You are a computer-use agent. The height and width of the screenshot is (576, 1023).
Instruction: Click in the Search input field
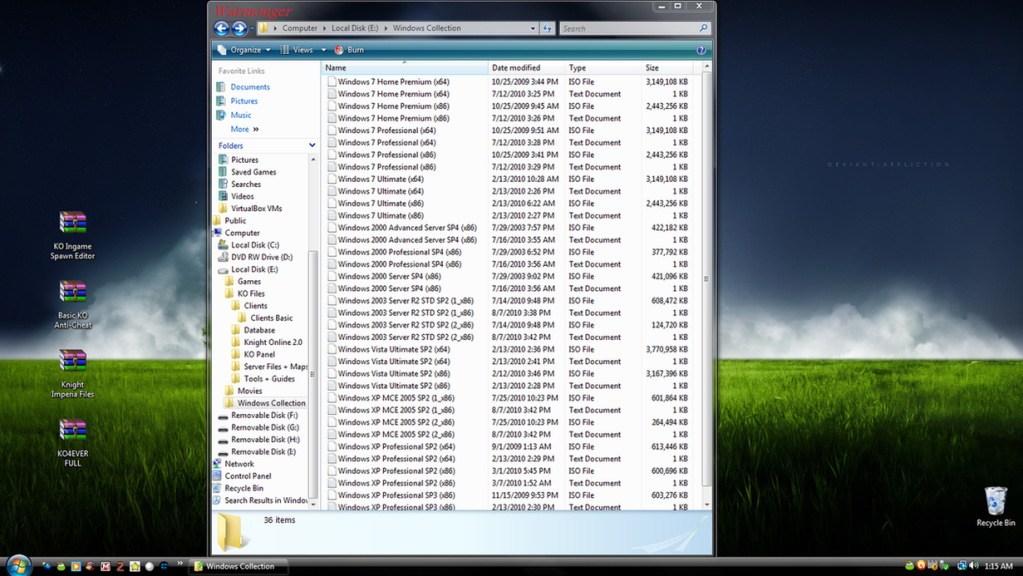pyautogui.click(x=628, y=29)
